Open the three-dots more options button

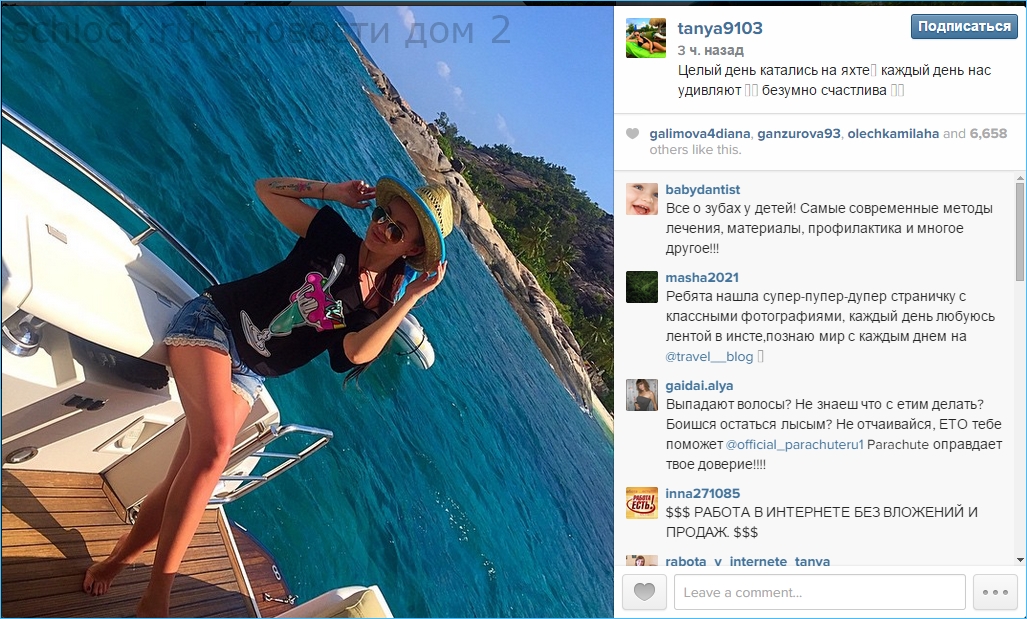995,592
